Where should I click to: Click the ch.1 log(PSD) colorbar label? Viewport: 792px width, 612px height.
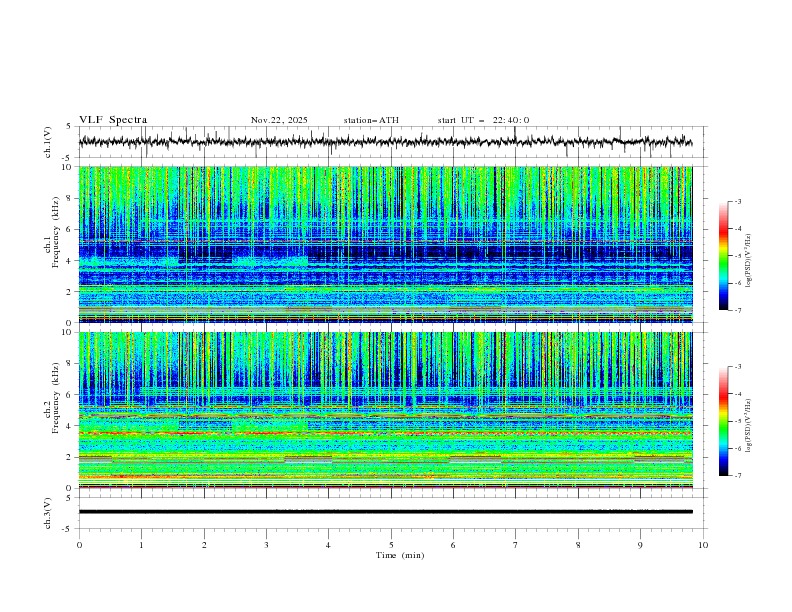(x=749, y=261)
